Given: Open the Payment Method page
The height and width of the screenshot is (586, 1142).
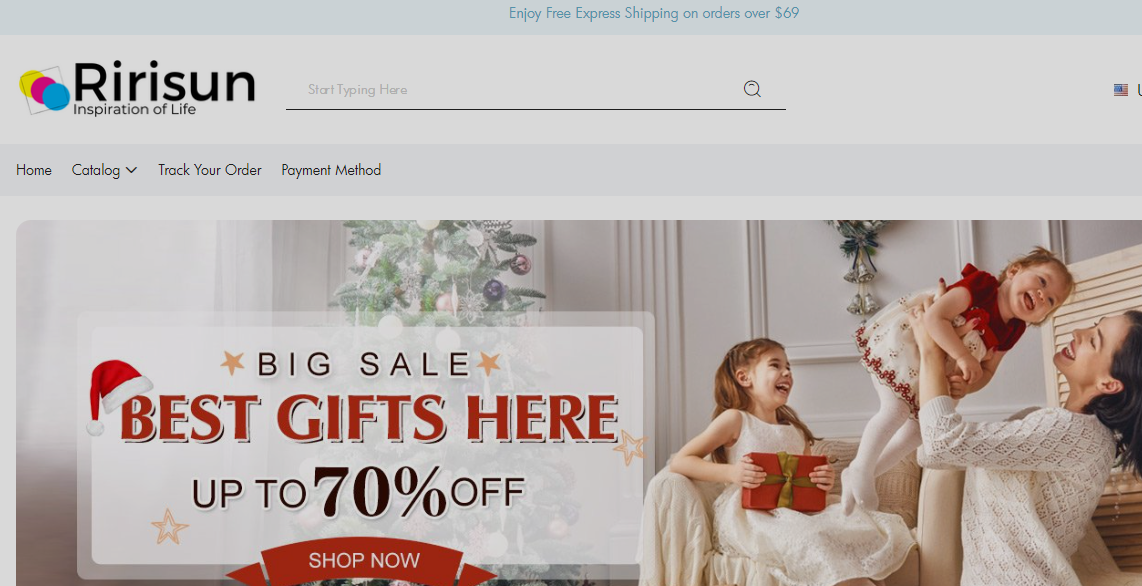Looking at the screenshot, I should coord(331,170).
